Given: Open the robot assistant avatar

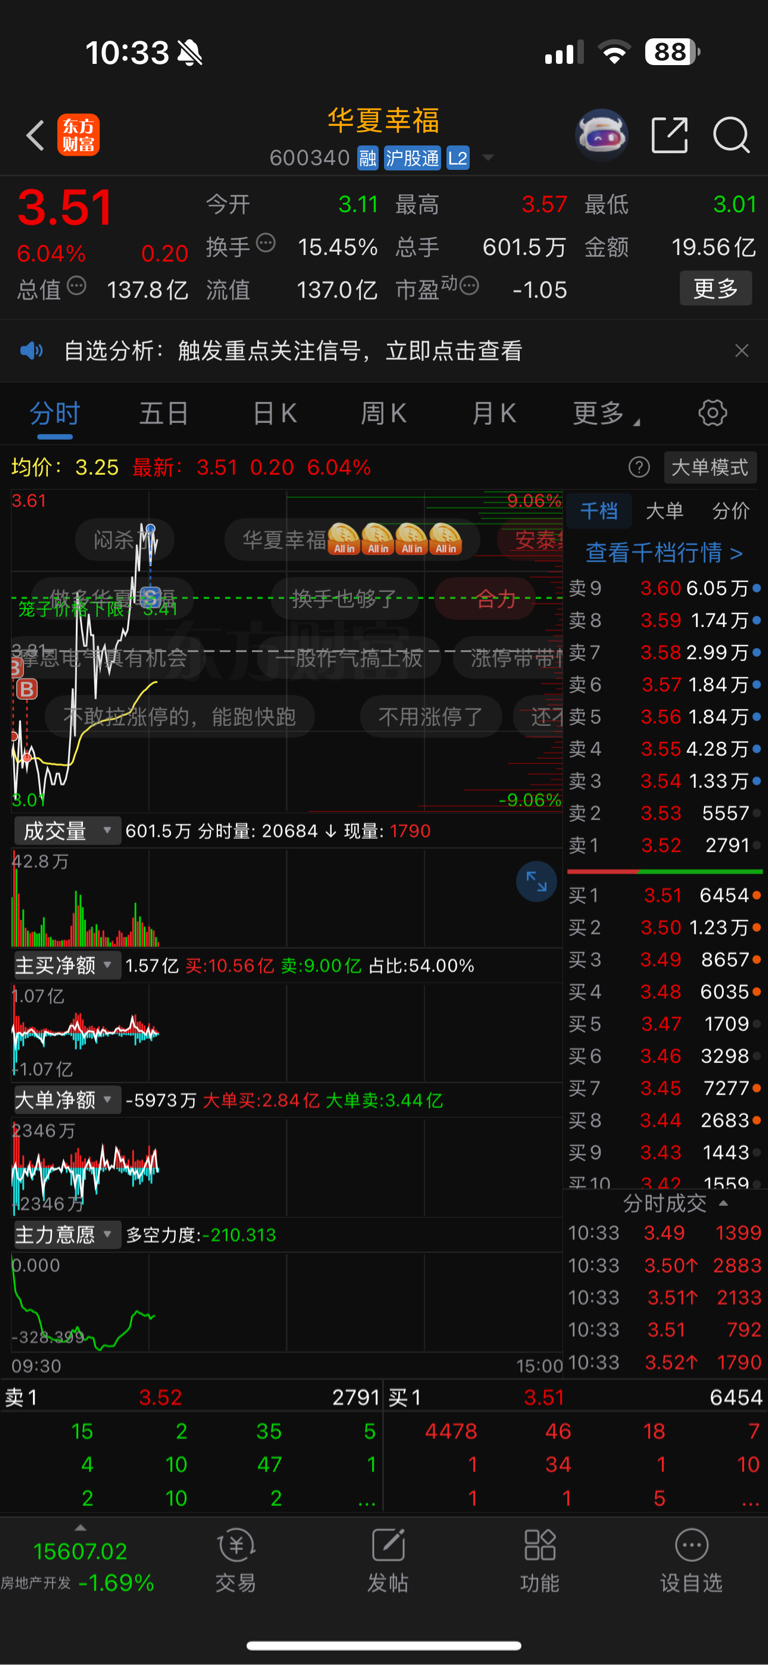Looking at the screenshot, I should (x=601, y=135).
